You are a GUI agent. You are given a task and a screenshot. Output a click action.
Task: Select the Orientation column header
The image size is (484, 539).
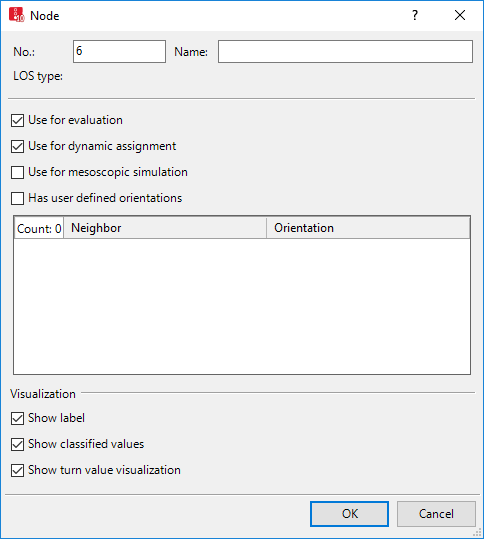[368, 228]
